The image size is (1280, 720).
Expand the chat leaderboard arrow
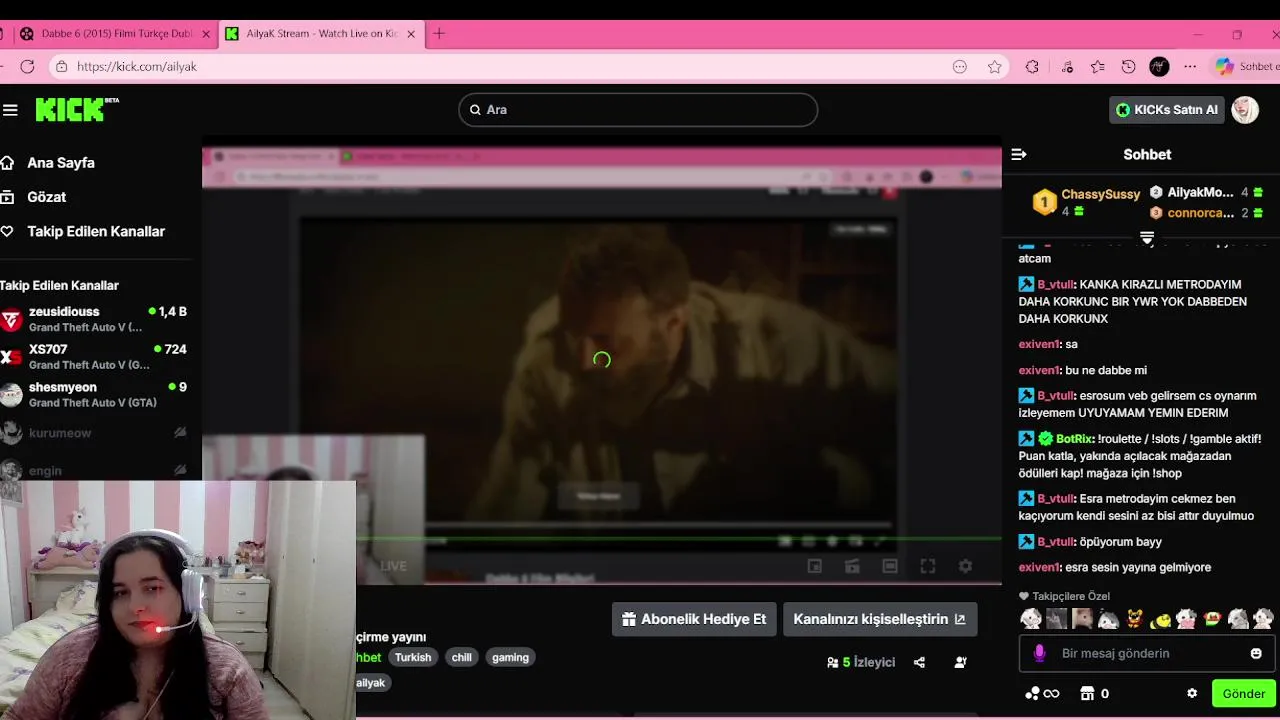[x=1147, y=238]
